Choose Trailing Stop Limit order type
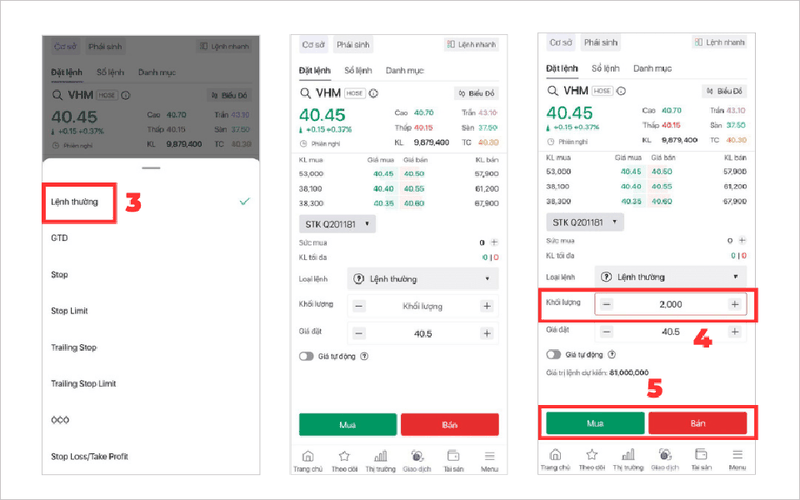 coord(84,384)
